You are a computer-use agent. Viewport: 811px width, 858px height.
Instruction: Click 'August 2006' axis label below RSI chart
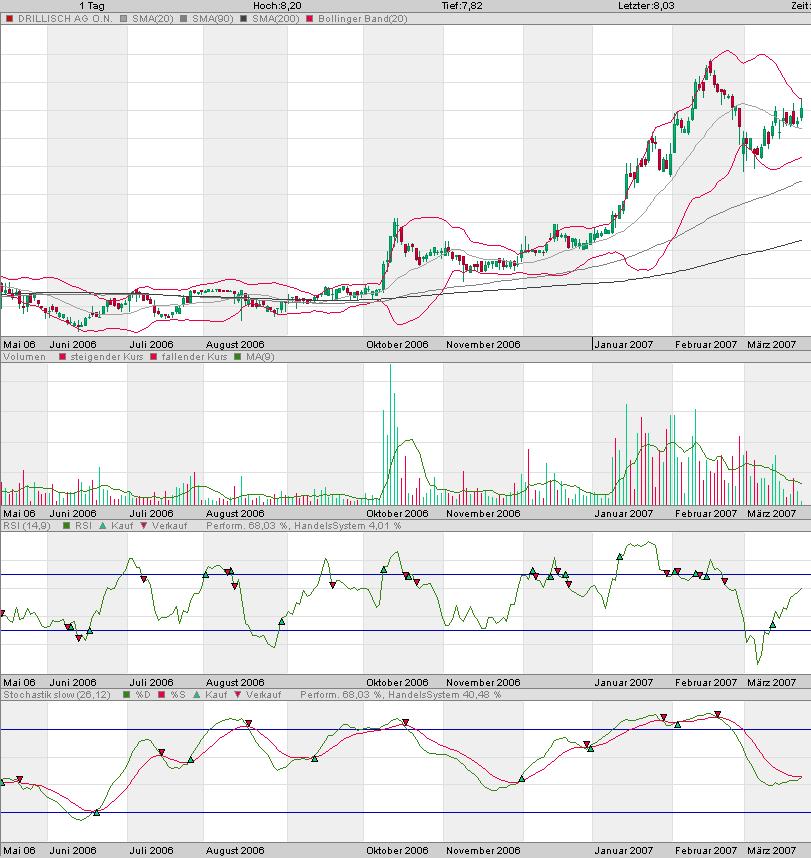tap(235, 683)
